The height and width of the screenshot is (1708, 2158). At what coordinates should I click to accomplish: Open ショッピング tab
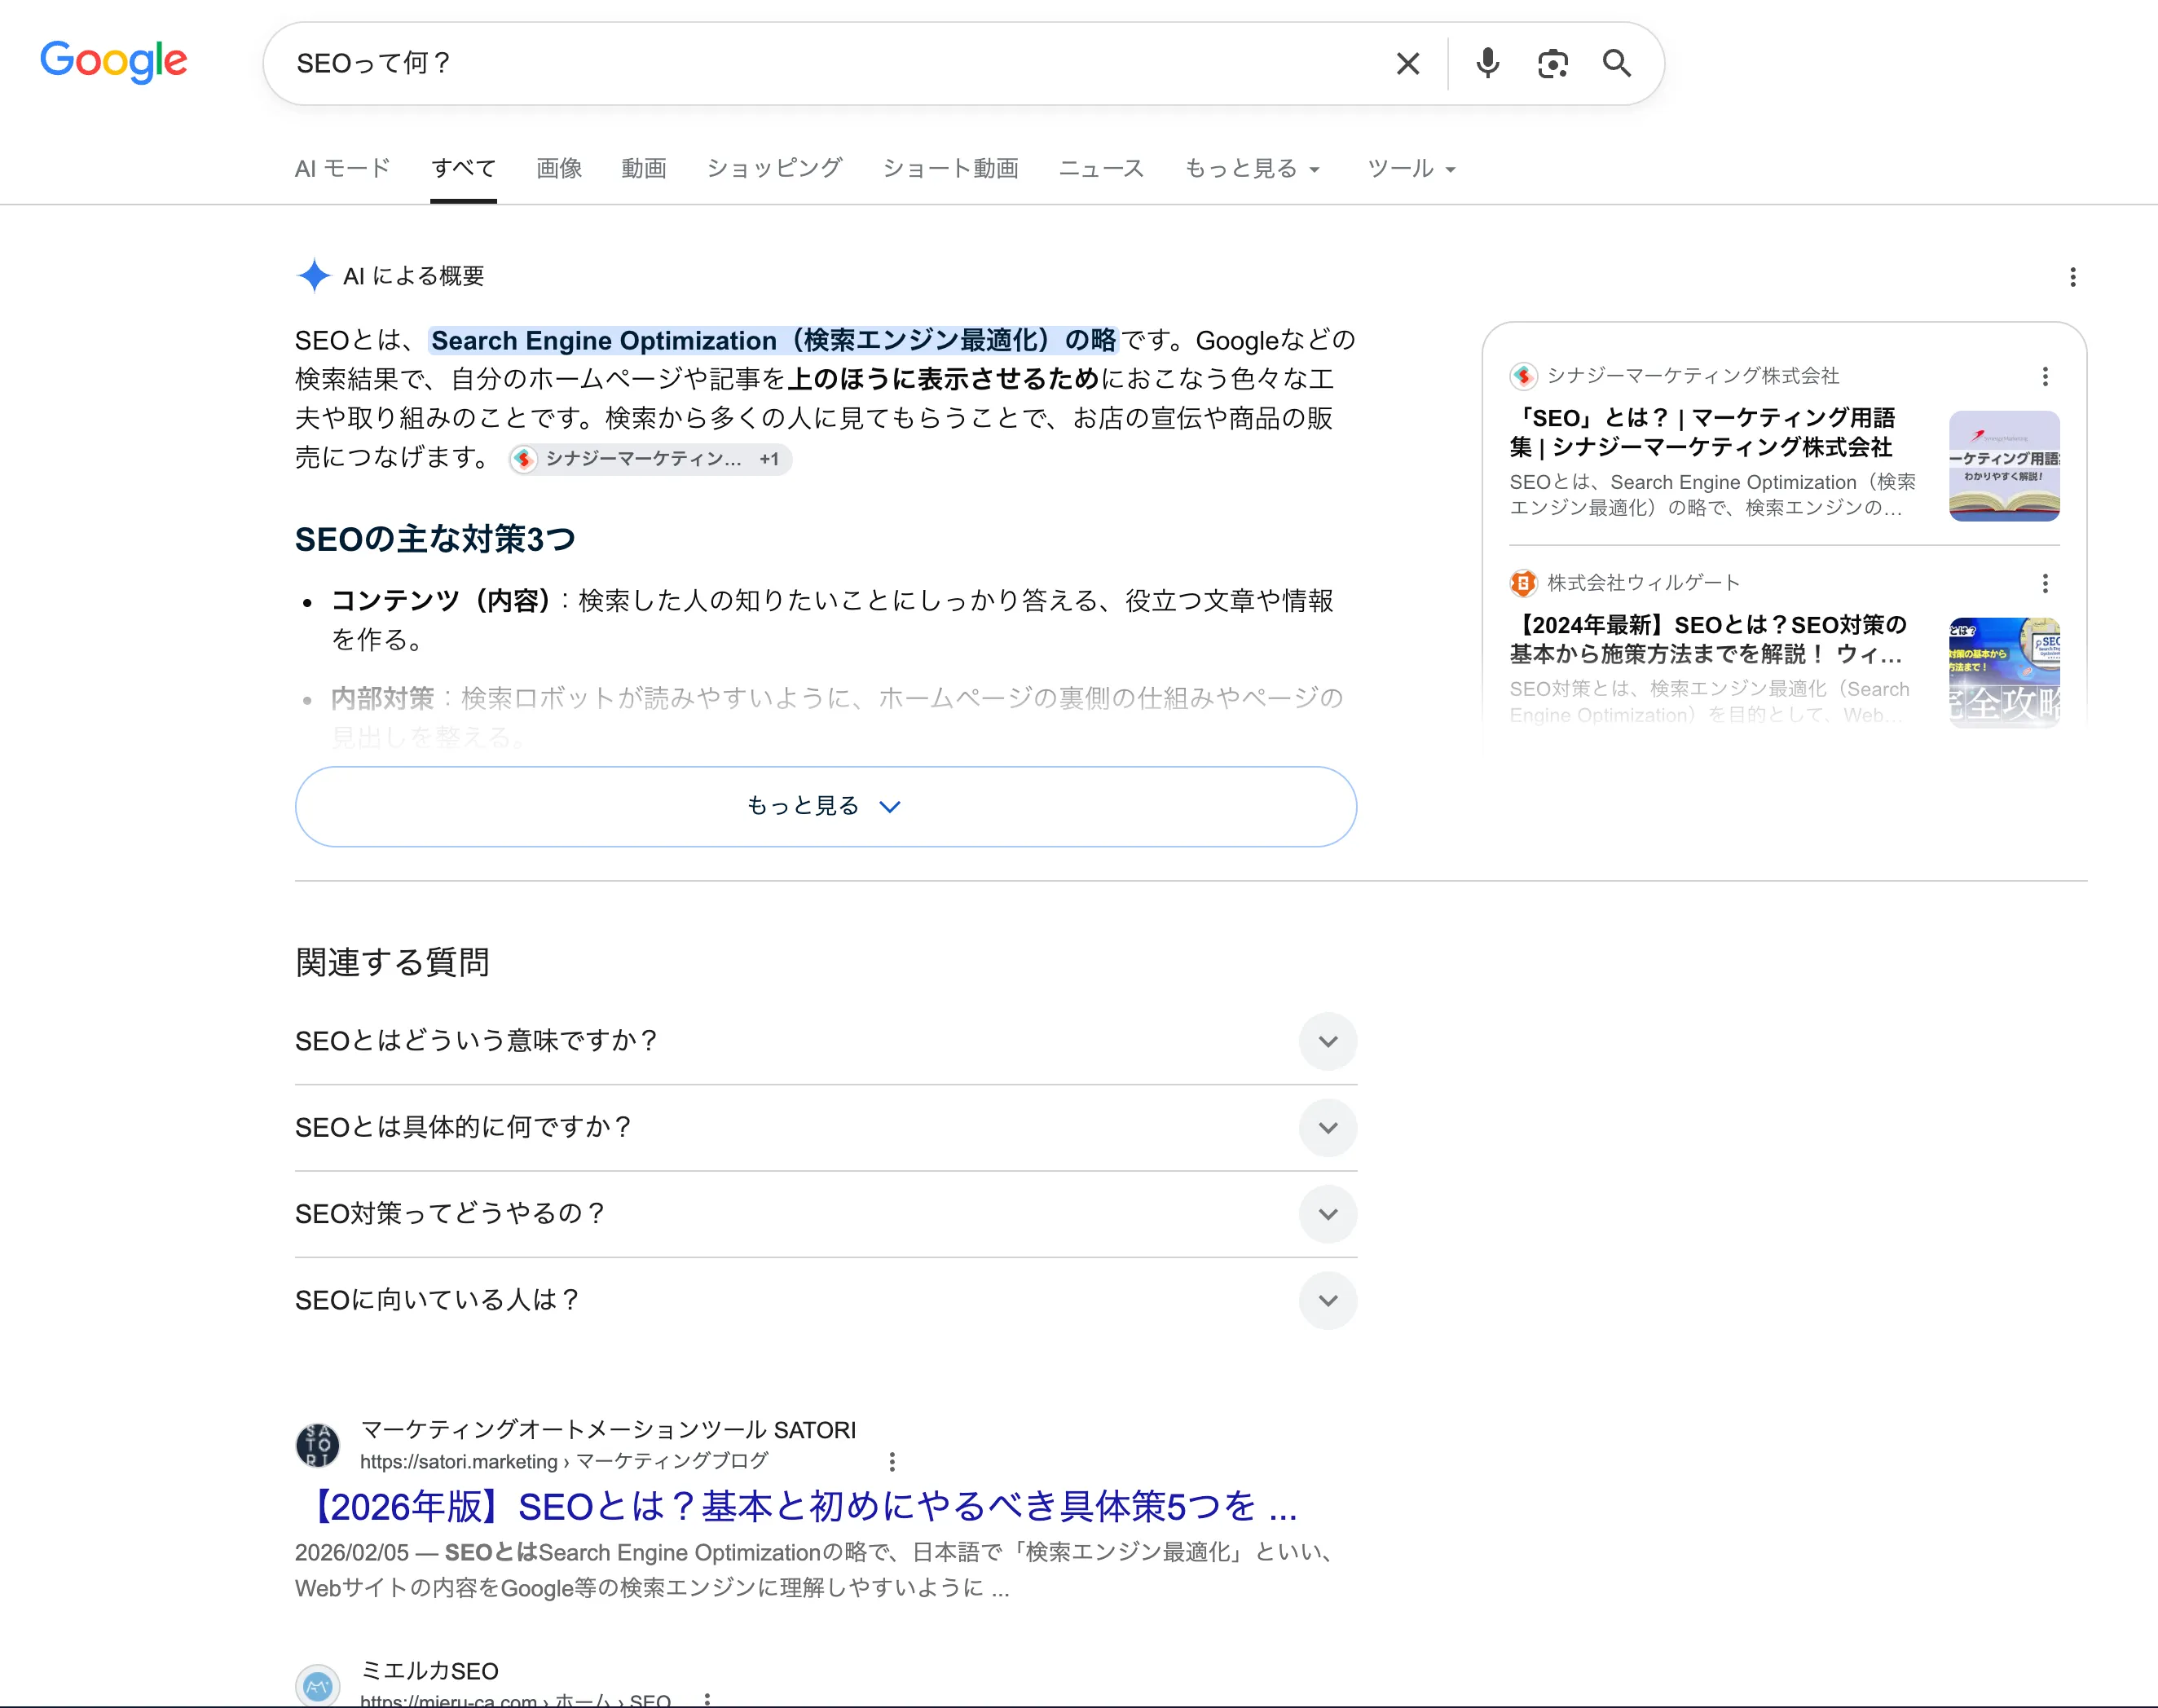[x=774, y=168]
